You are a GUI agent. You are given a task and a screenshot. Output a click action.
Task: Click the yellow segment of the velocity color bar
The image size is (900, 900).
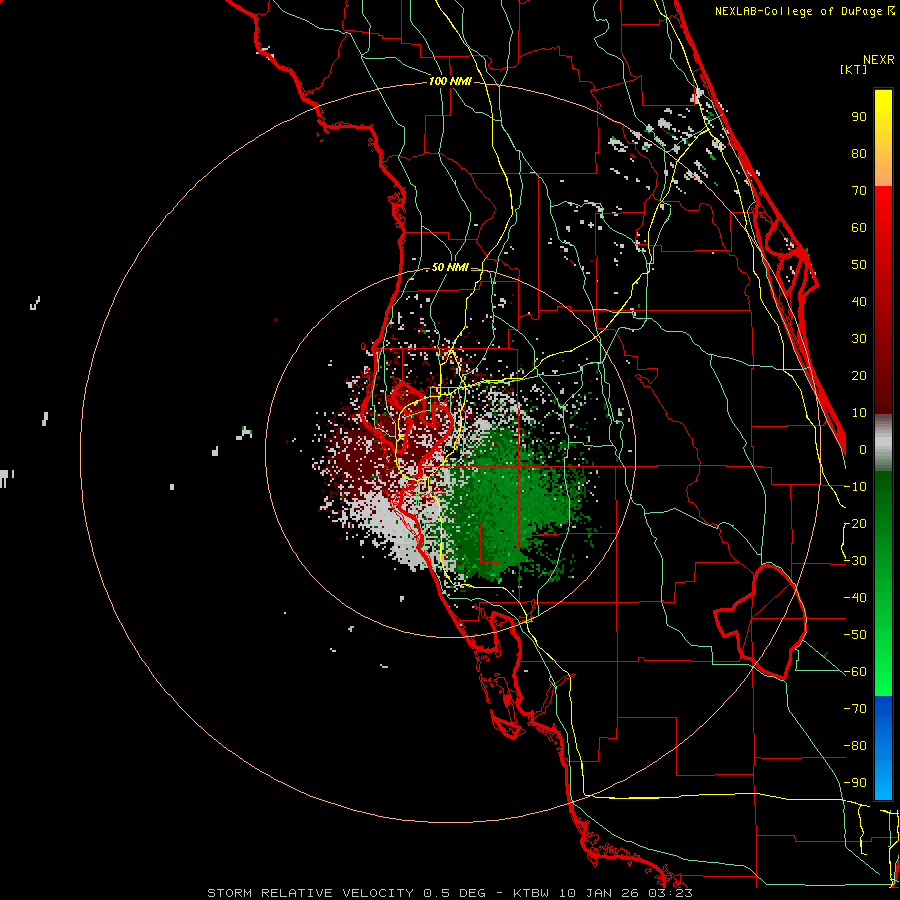[883, 138]
